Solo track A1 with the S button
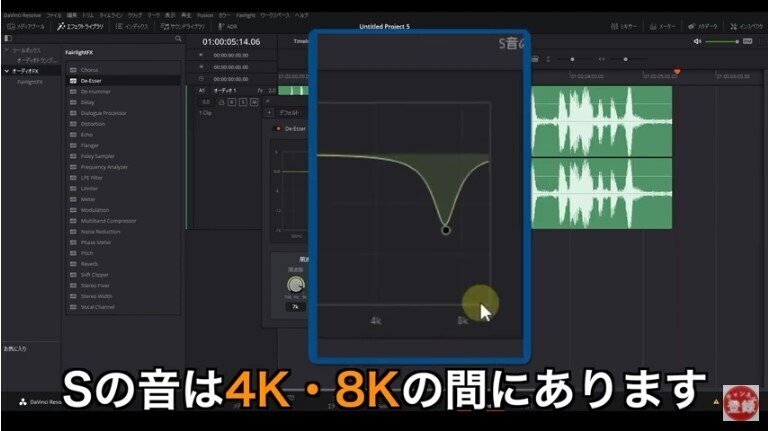The height and width of the screenshot is (431, 768). point(242,102)
